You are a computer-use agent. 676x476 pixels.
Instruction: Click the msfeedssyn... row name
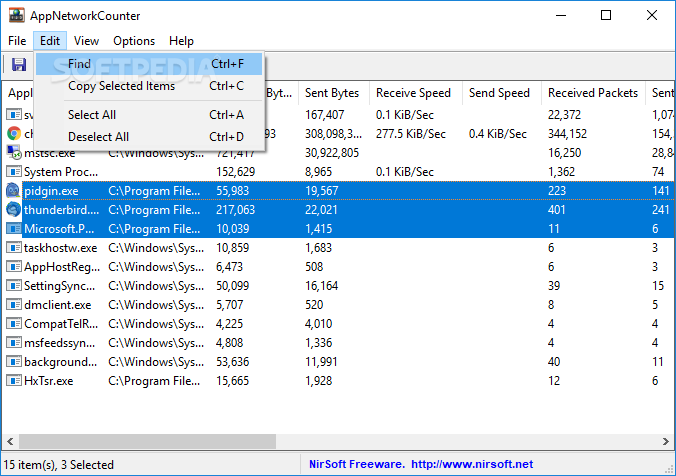click(59, 342)
